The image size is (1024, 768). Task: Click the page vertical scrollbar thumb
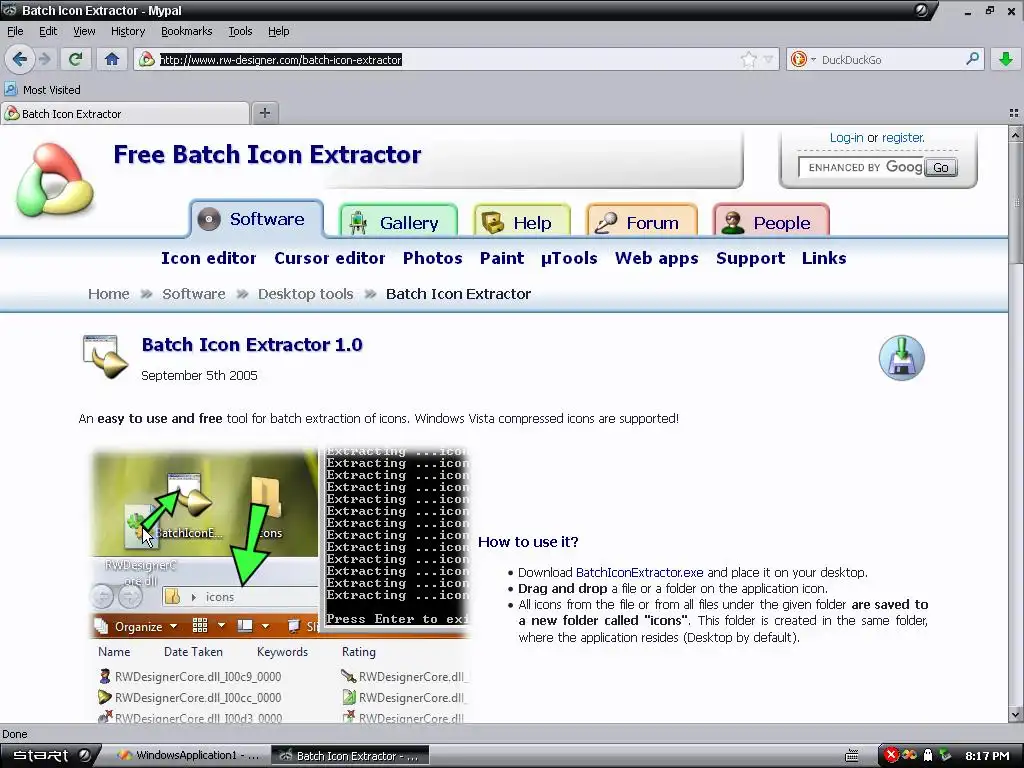coord(1016,204)
